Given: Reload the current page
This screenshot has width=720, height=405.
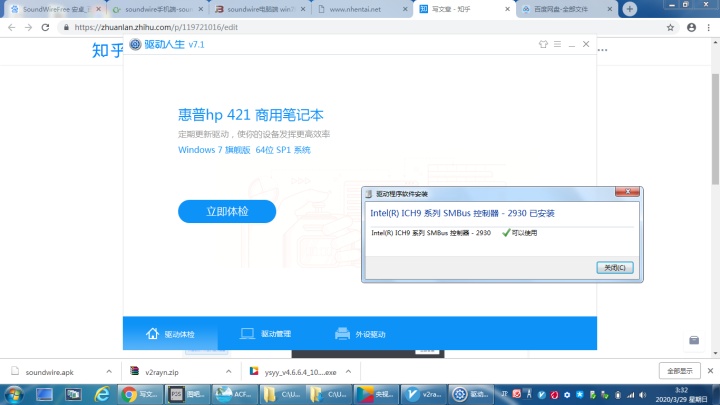Looking at the screenshot, I should click(45, 28).
